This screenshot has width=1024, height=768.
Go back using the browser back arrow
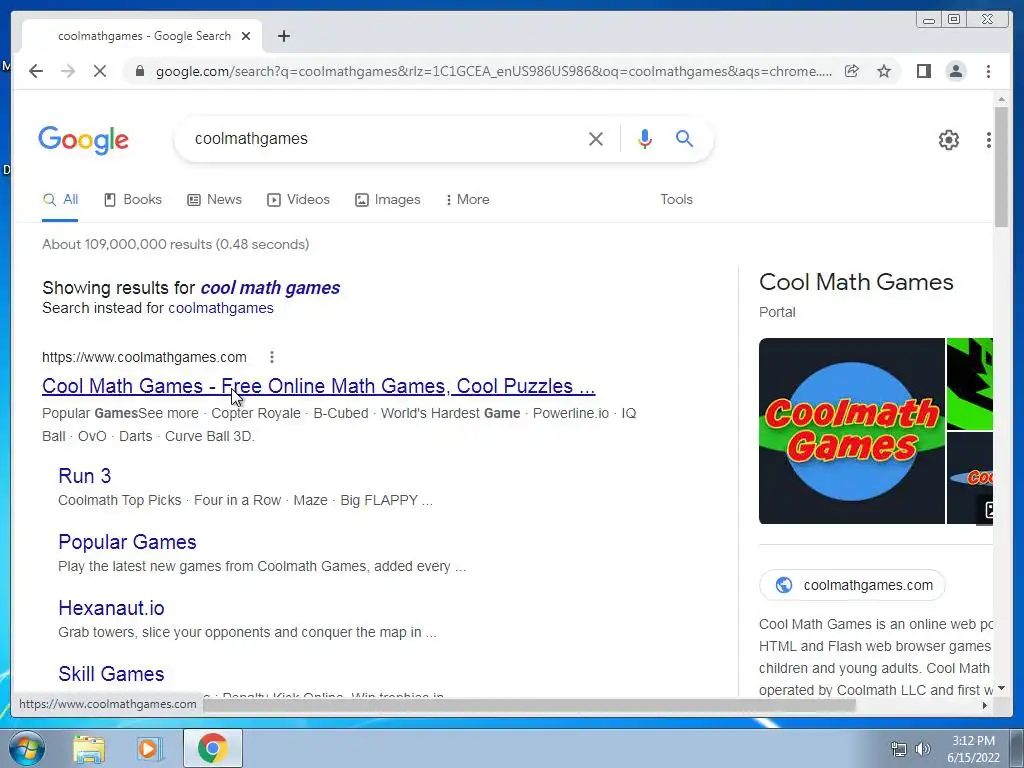click(x=36, y=71)
